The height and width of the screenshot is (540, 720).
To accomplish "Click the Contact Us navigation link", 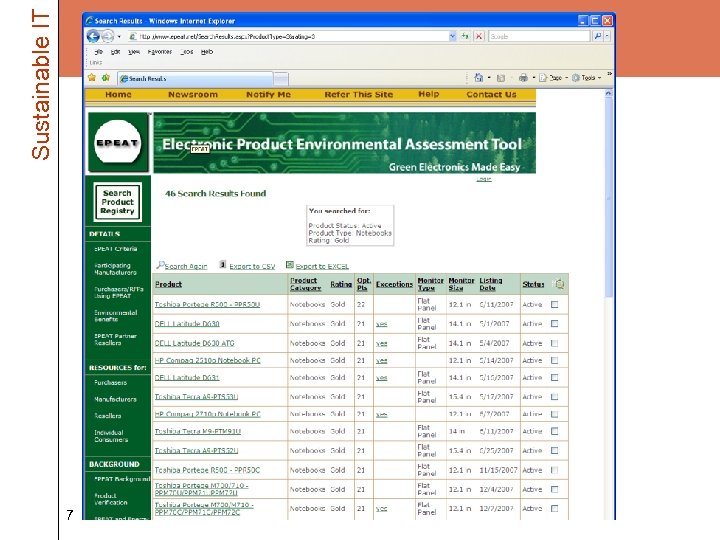I will (491, 94).
